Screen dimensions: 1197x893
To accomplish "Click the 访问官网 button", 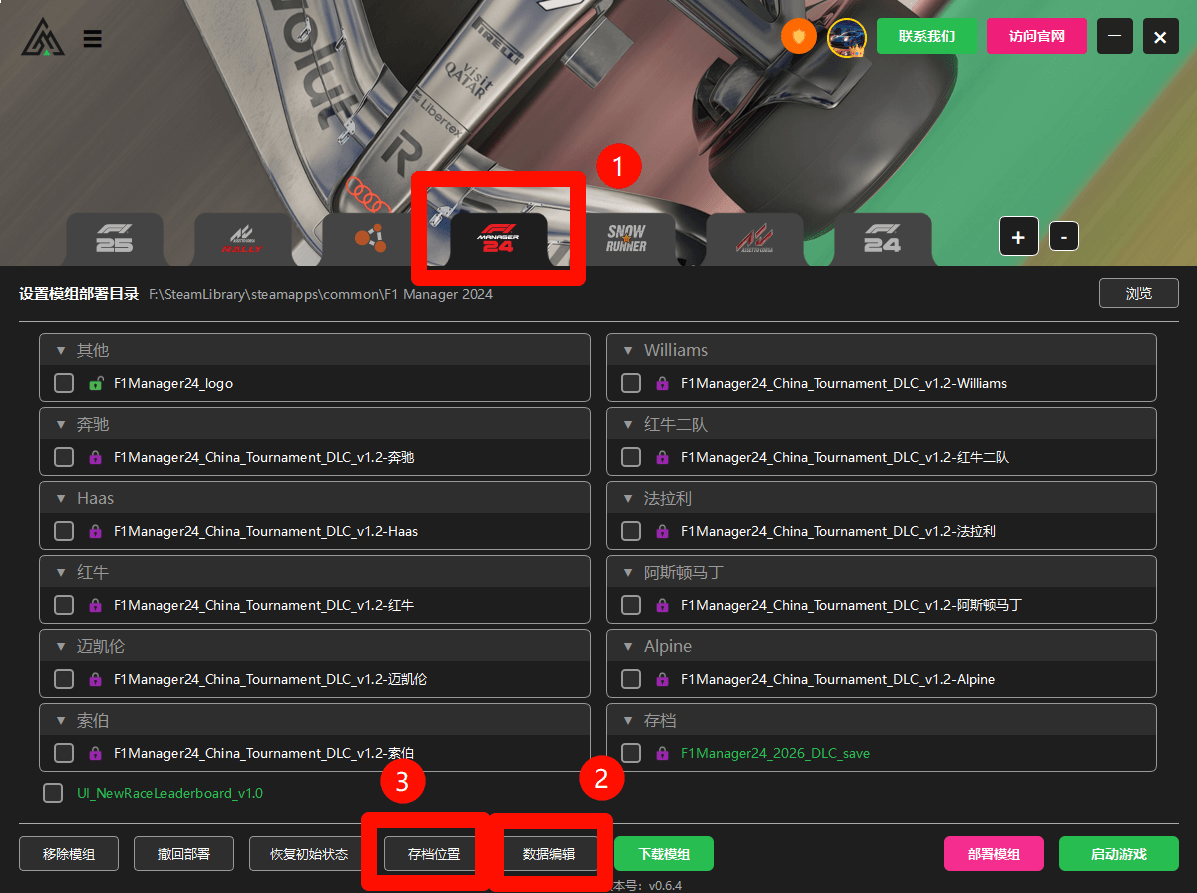I will coord(1037,36).
